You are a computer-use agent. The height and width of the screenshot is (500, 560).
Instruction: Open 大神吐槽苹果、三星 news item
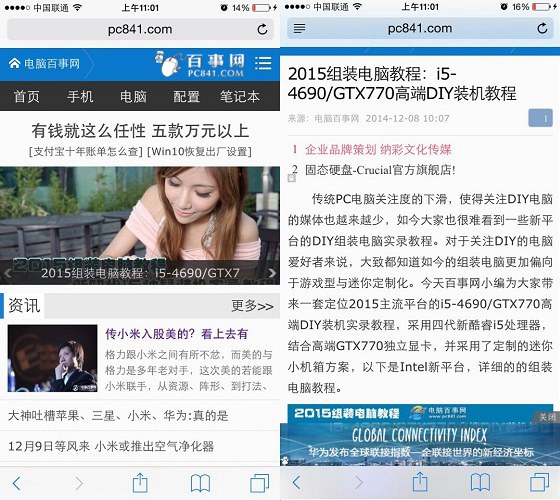(x=118, y=416)
